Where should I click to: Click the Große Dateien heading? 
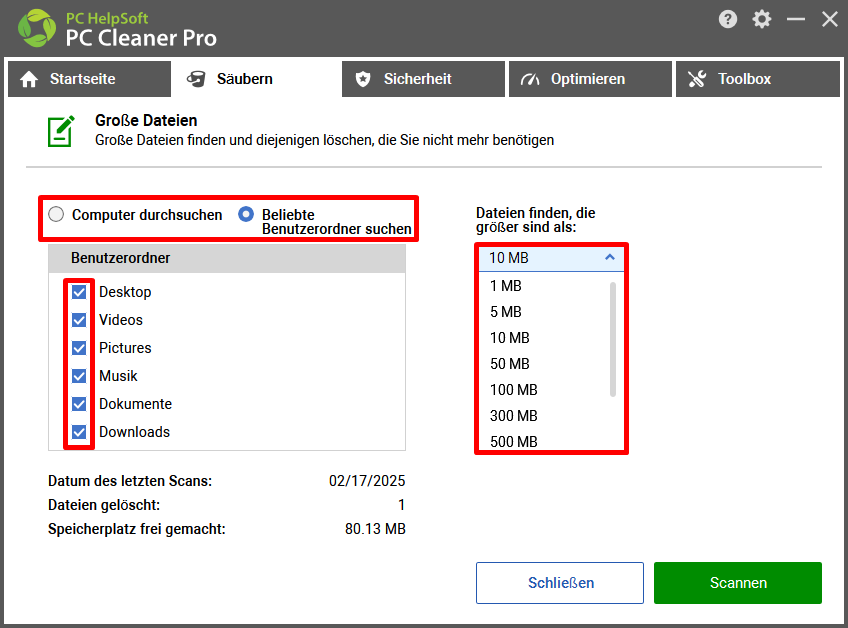[146, 120]
